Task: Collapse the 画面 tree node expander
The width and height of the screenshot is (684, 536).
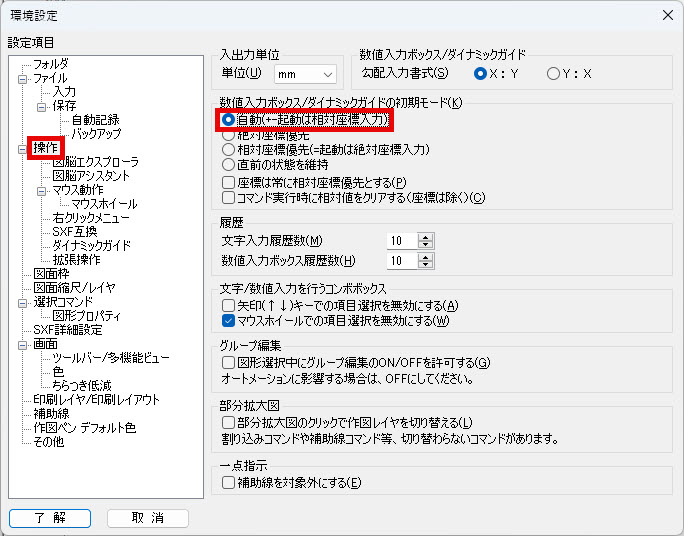Action: click(x=23, y=343)
